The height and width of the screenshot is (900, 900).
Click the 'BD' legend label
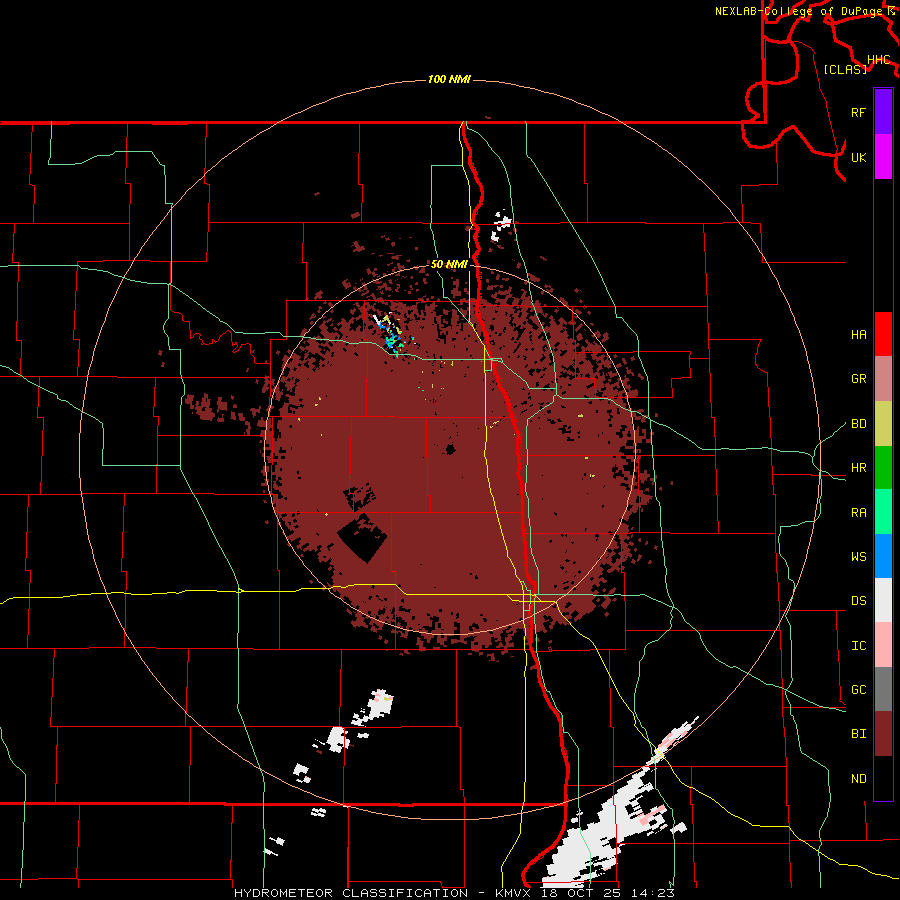click(858, 424)
